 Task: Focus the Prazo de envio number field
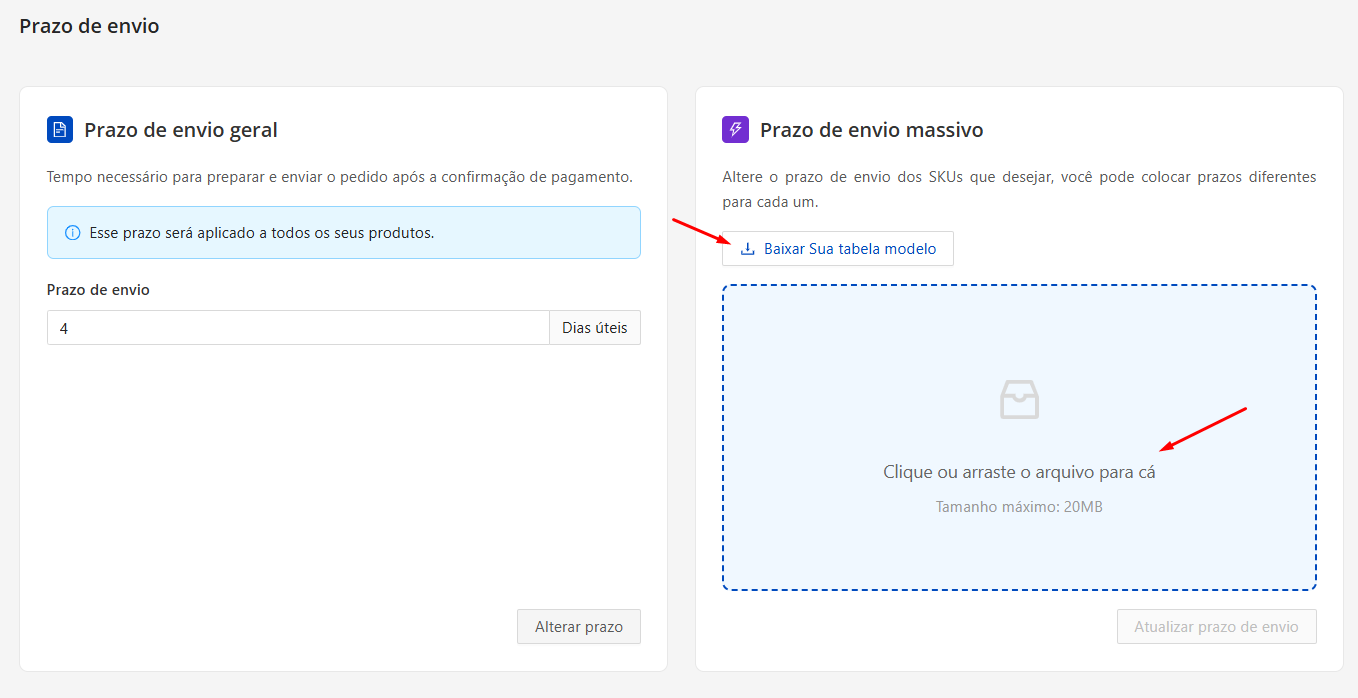tap(298, 328)
